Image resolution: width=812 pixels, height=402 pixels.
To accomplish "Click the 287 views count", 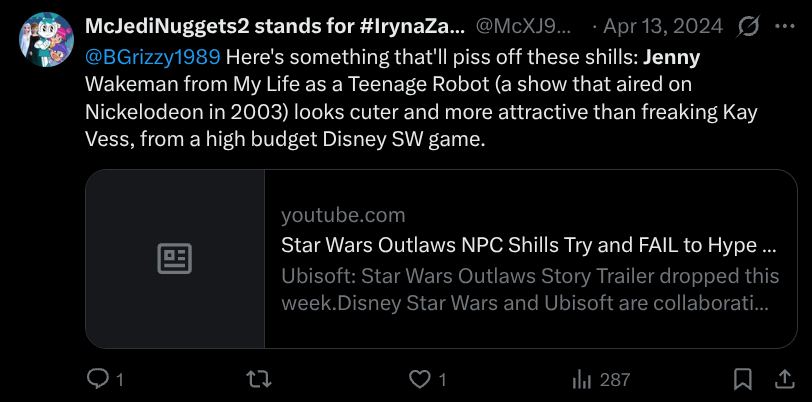I will [x=615, y=379].
